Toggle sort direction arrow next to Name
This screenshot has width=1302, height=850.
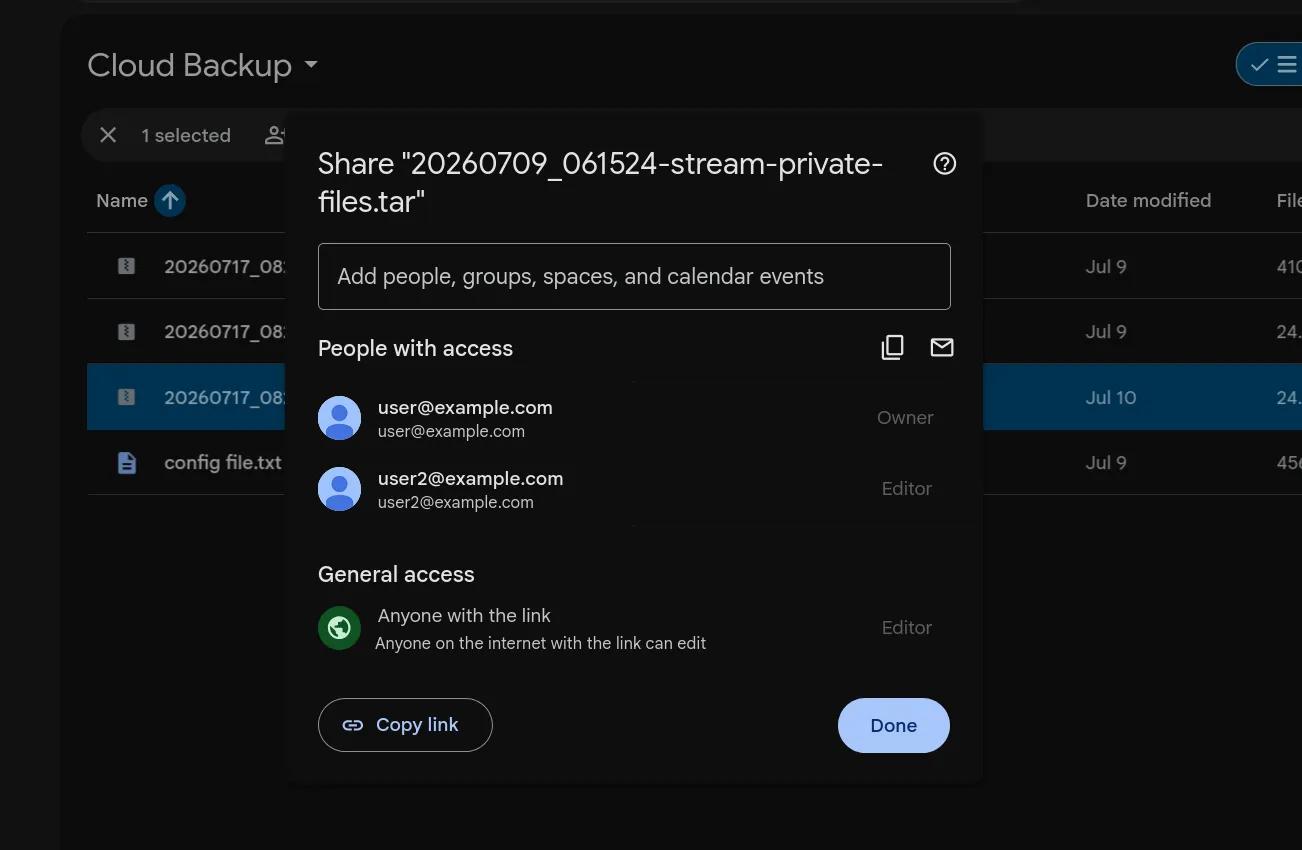tap(170, 201)
